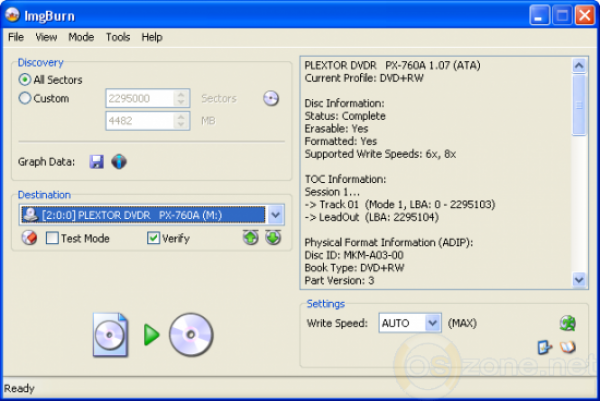Click the 'Book Type: DVD+RW' line
The height and width of the screenshot is (401, 600).
(x=354, y=267)
